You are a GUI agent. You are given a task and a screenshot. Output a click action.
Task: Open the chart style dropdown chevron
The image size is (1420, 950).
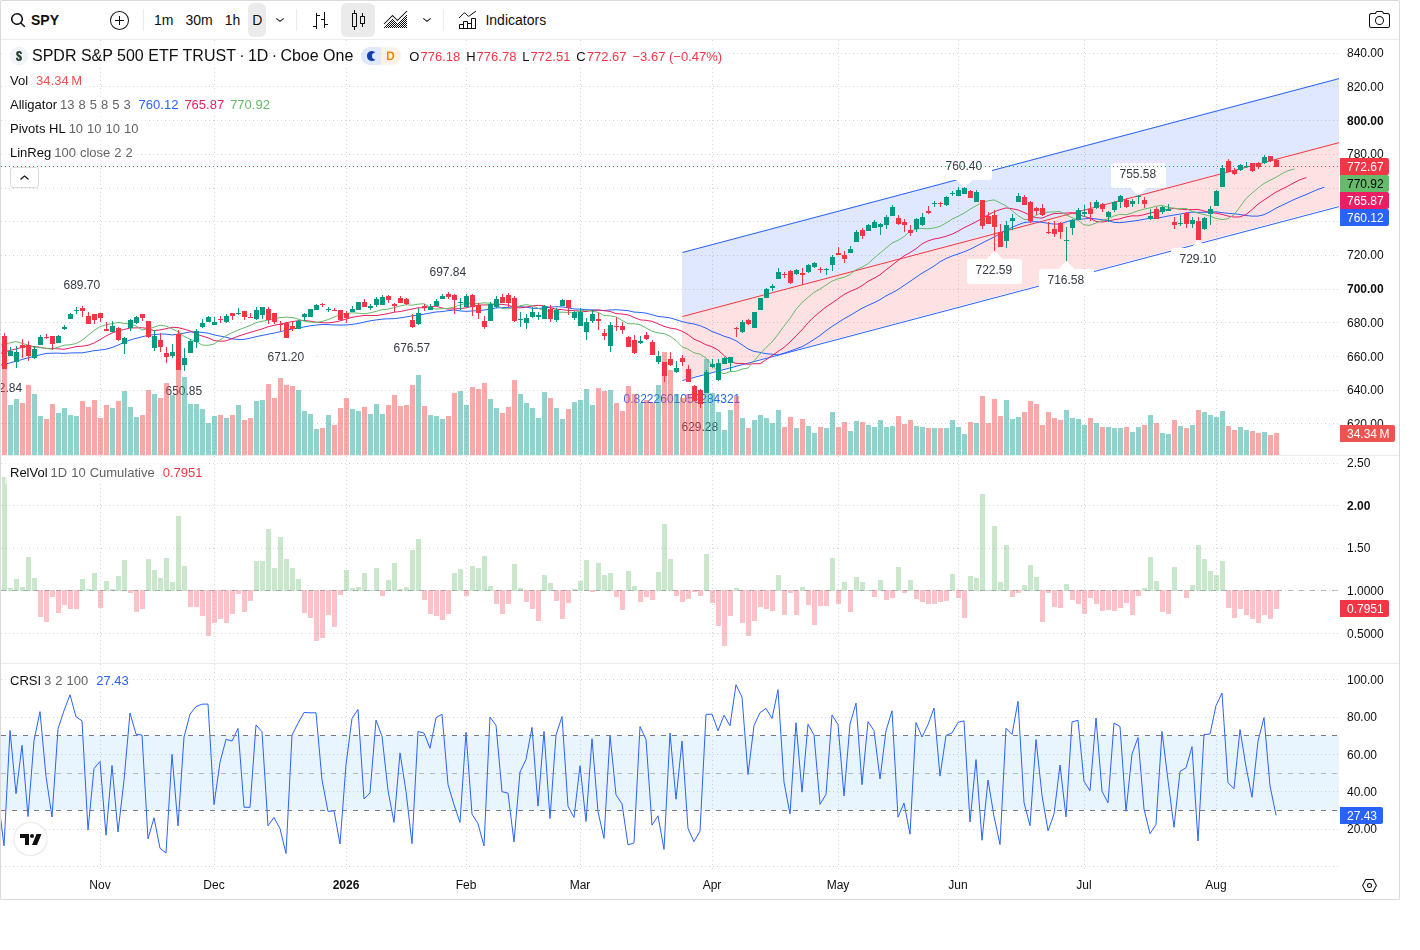tap(427, 20)
